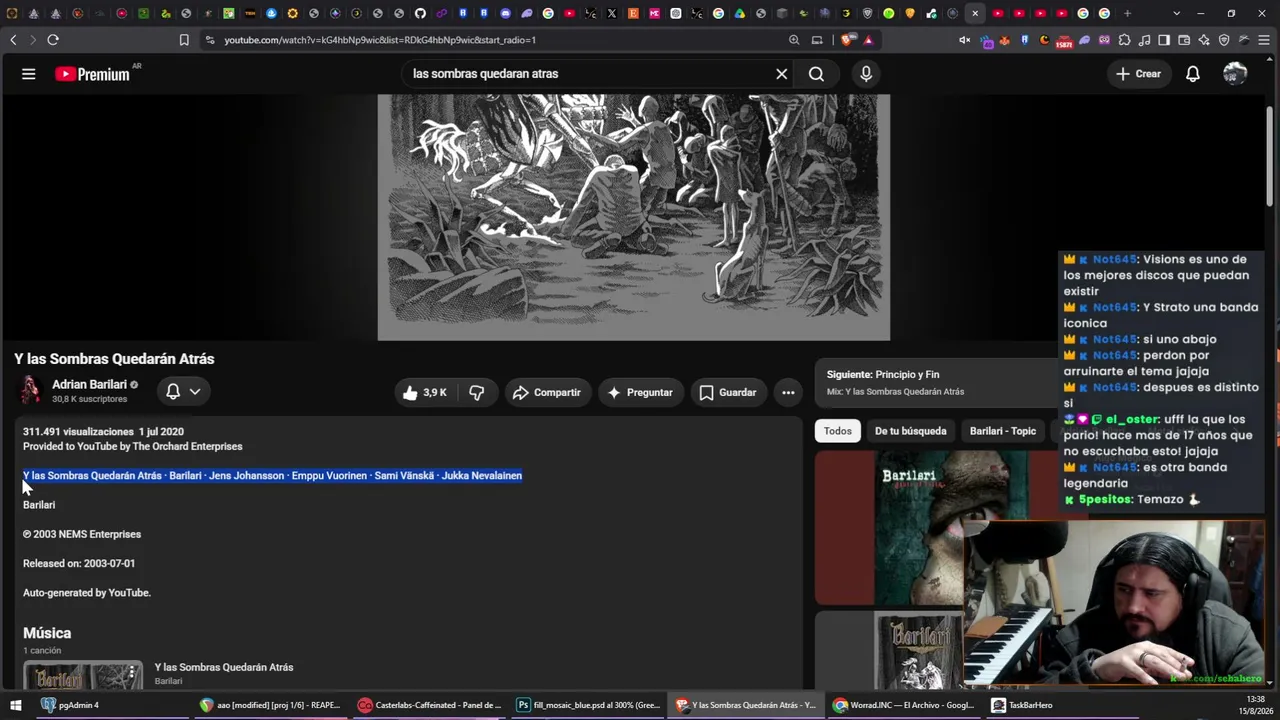This screenshot has height=720, width=1280.
Task: Select the 'De tu búsqueda' chip
Action: pos(910,431)
